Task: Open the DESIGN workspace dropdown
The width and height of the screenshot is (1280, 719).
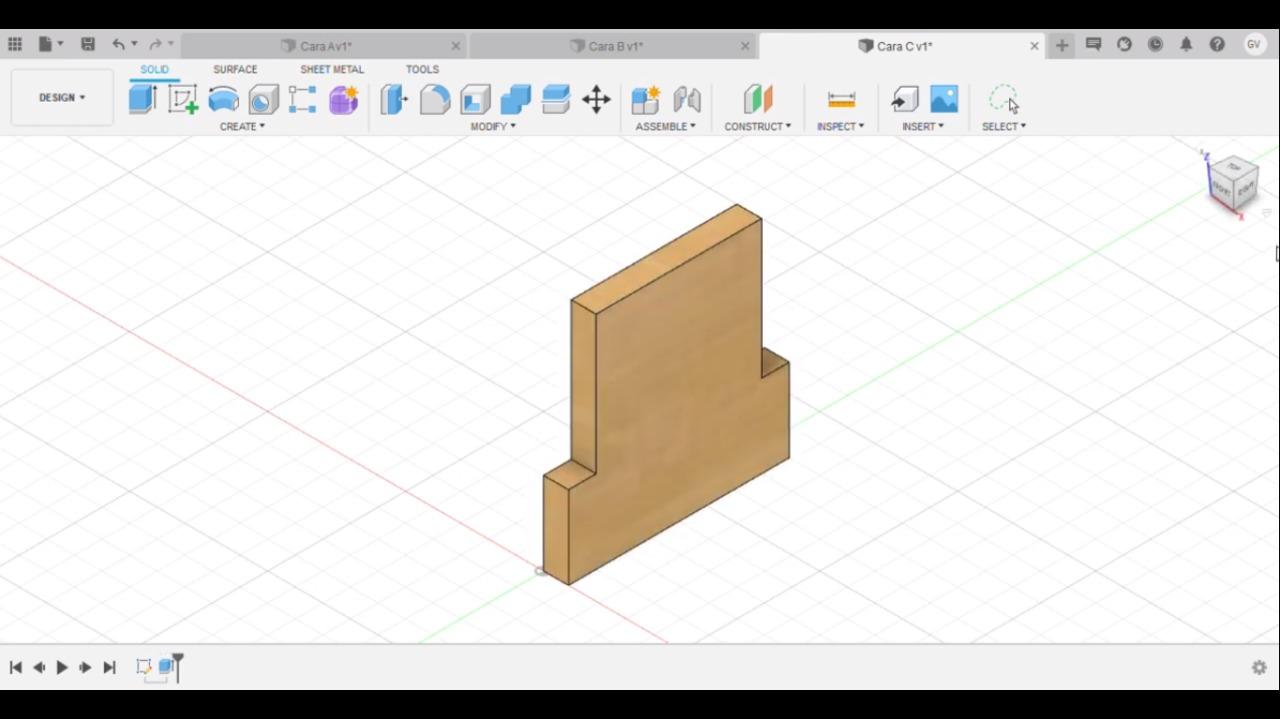Action: pos(62,98)
